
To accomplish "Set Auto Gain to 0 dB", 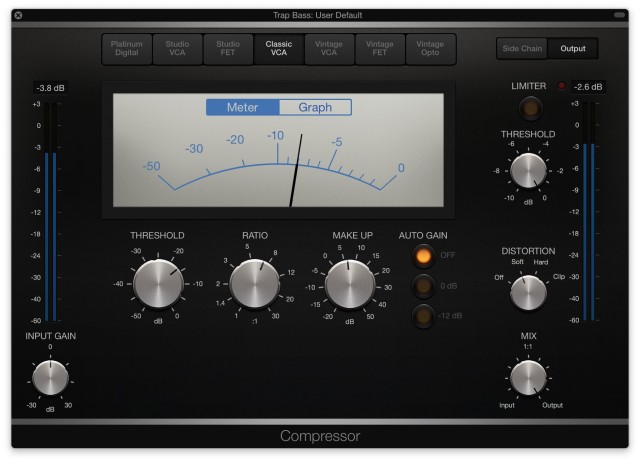I will pyautogui.click(x=426, y=286).
